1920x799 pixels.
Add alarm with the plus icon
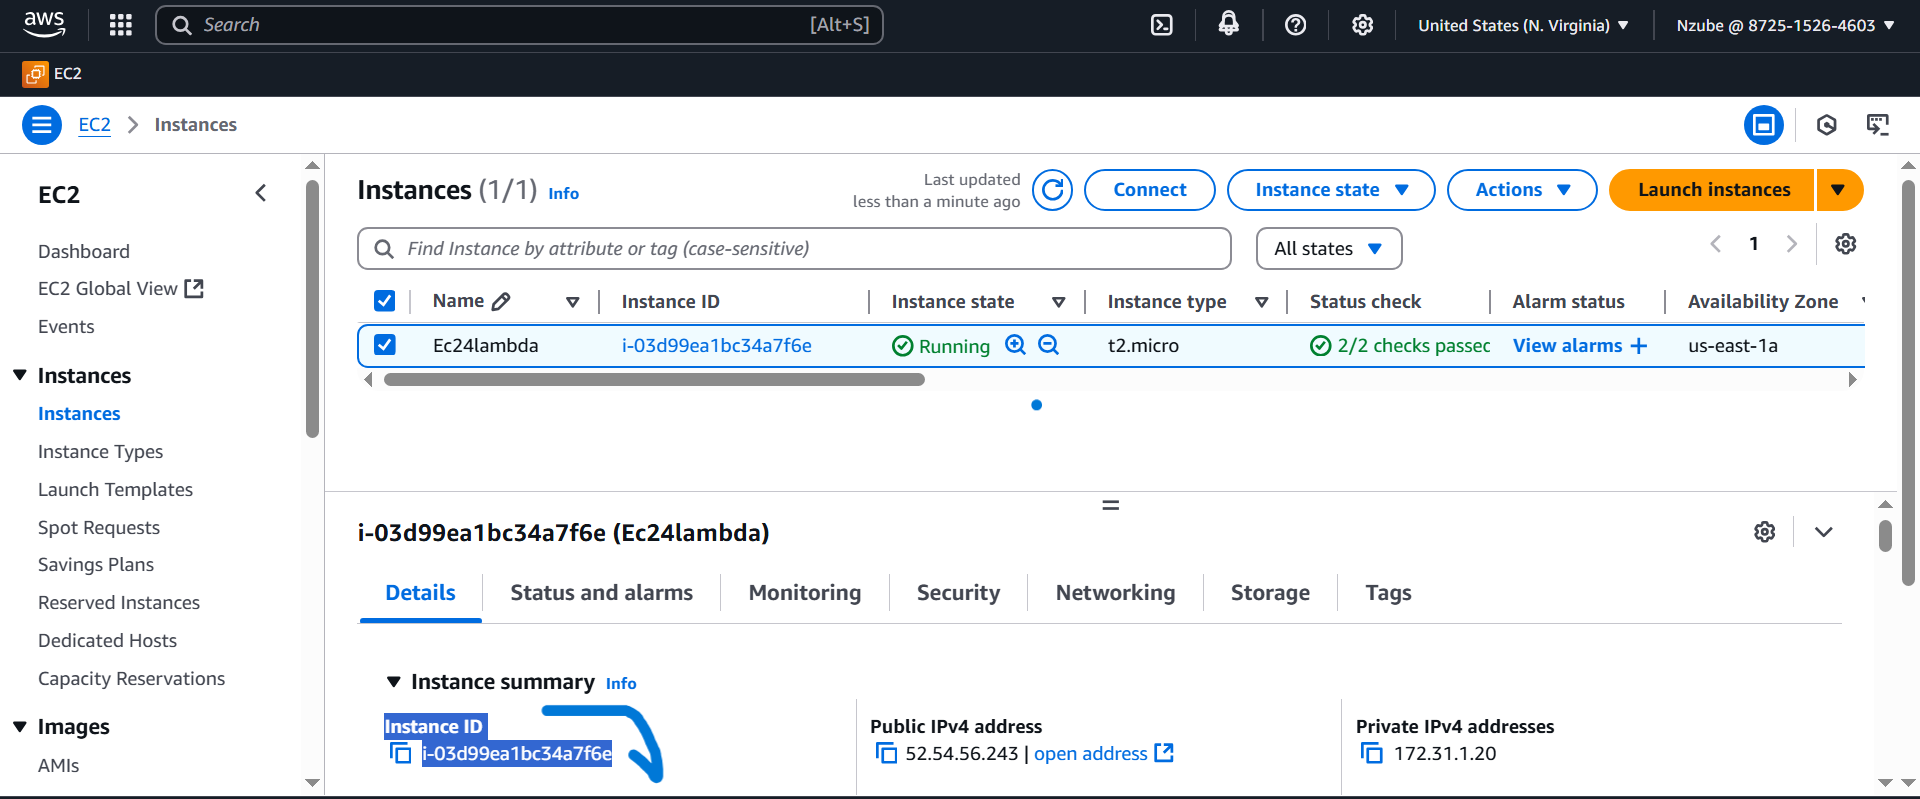(1638, 346)
